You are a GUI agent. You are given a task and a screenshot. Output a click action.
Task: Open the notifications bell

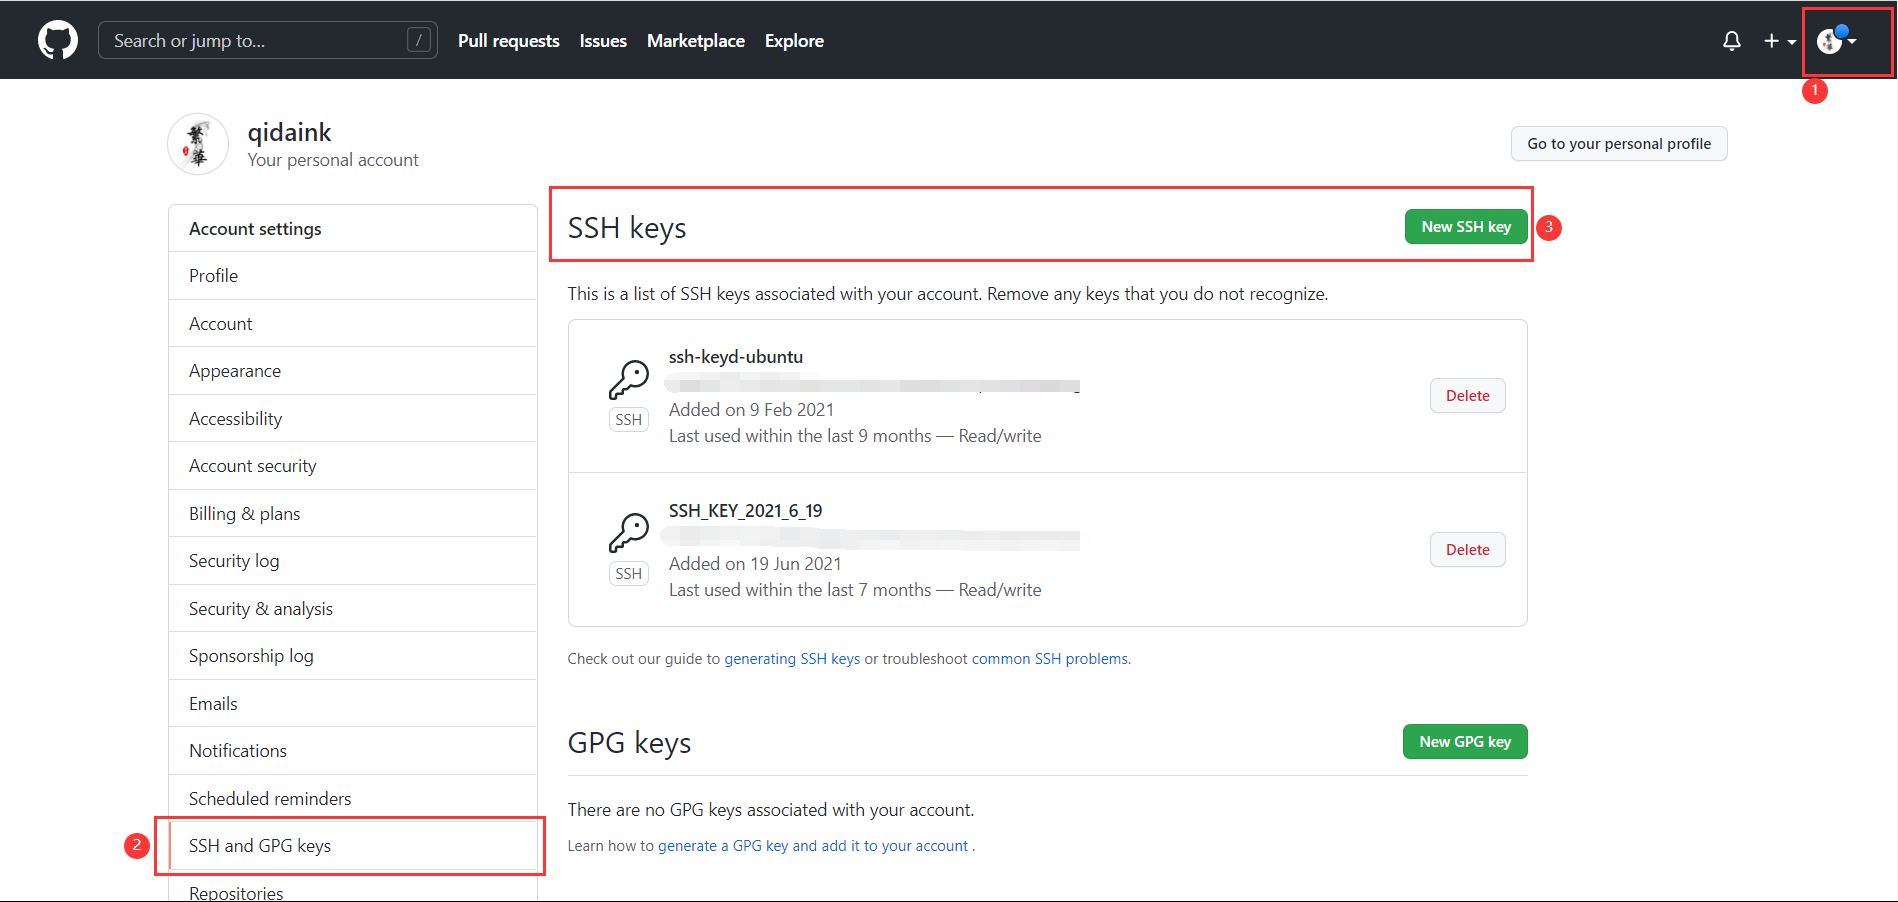click(1731, 41)
